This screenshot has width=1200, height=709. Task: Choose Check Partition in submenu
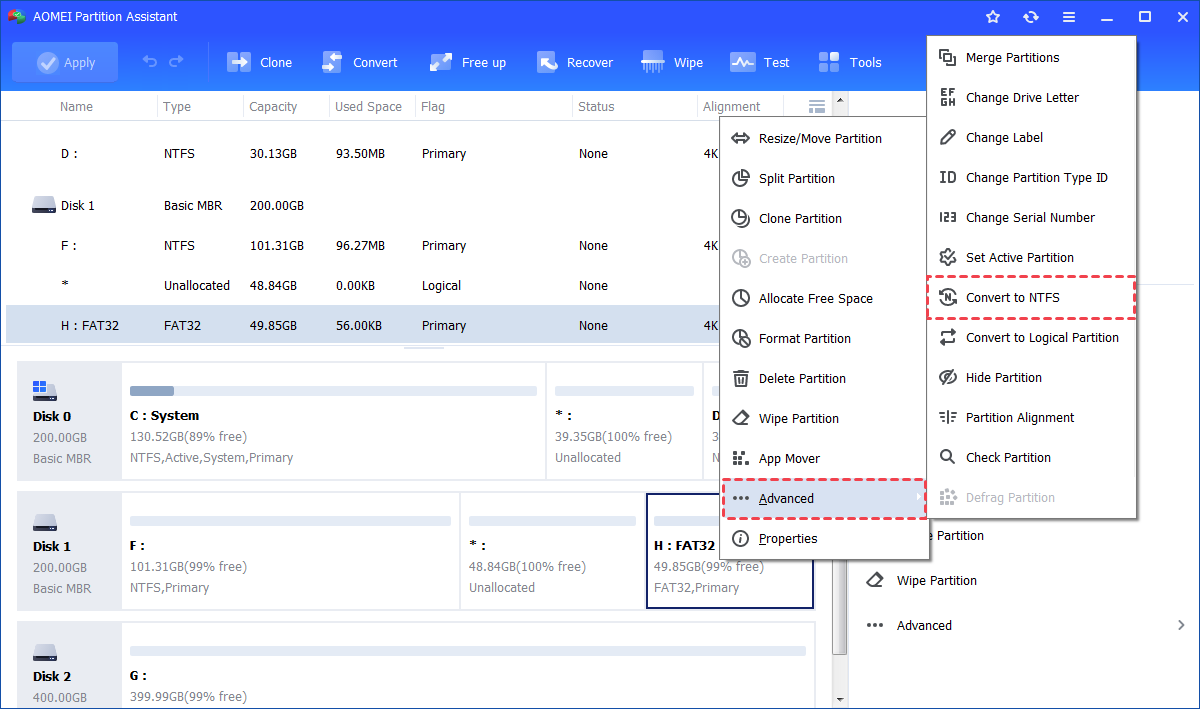[x=1031, y=457]
